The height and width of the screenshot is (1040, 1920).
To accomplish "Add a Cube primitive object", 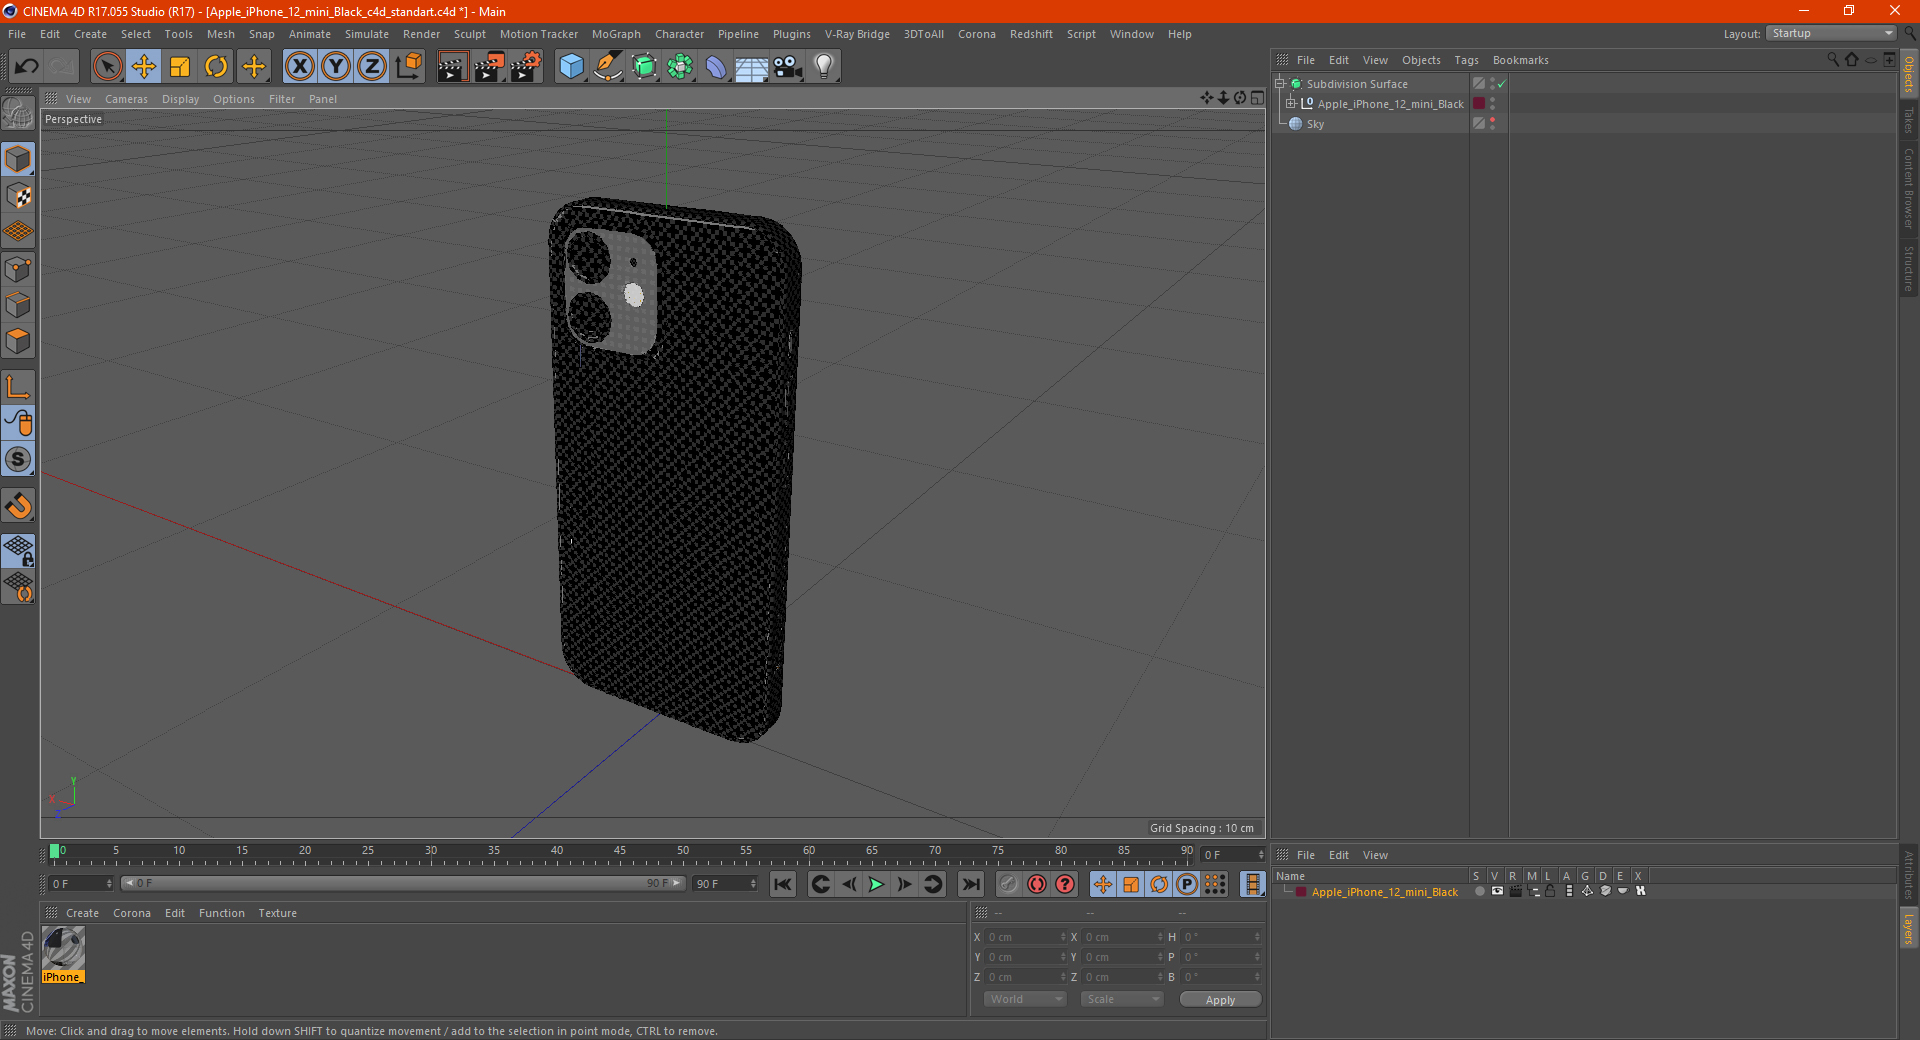I will pyautogui.click(x=571, y=67).
